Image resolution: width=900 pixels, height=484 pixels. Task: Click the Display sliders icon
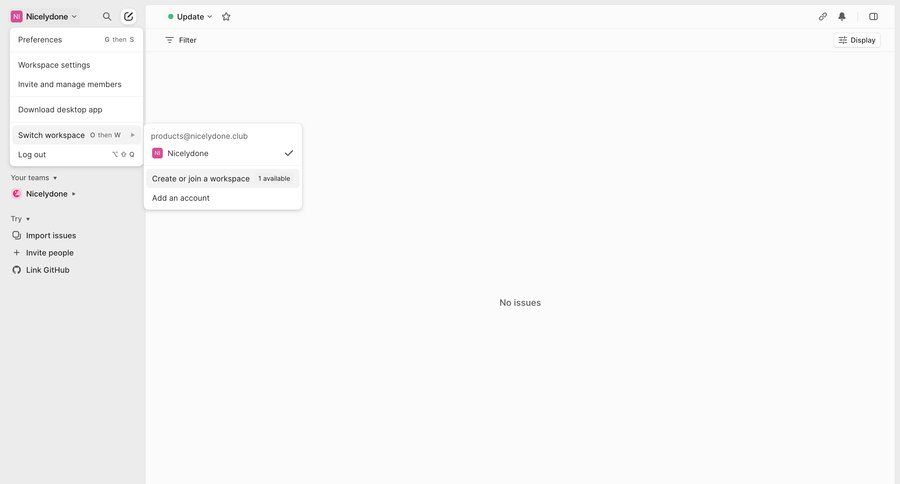point(843,40)
